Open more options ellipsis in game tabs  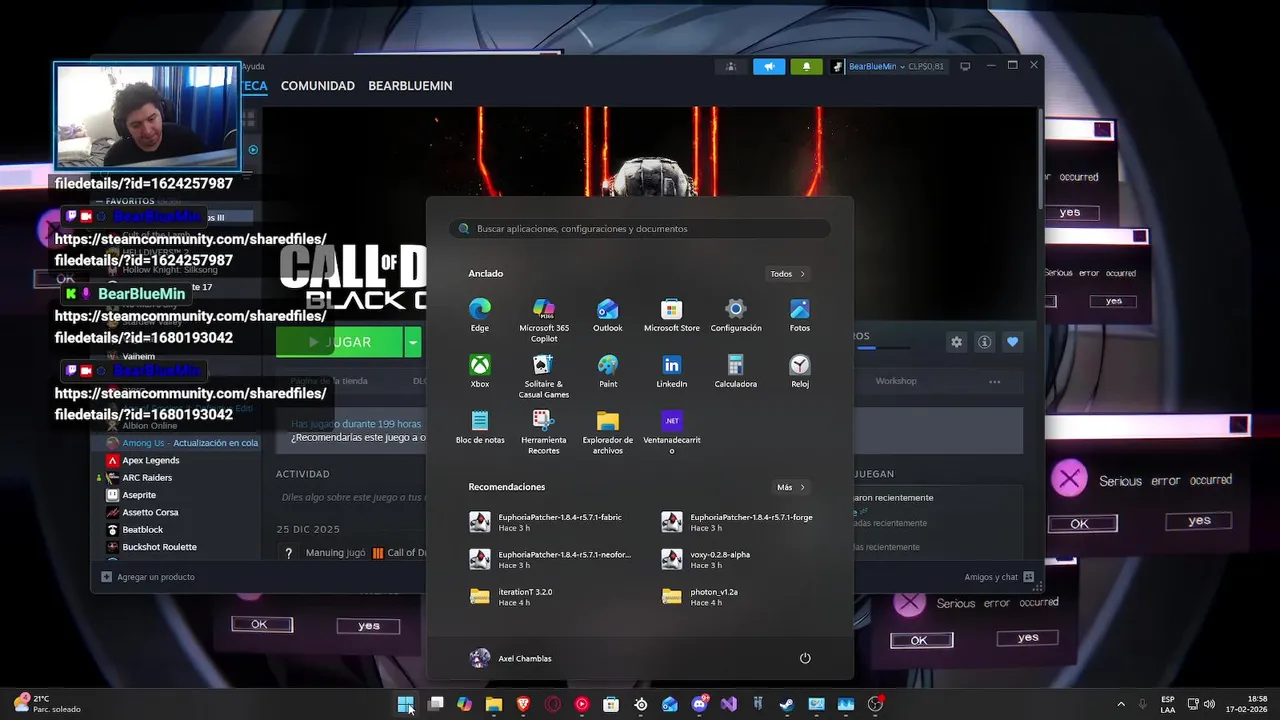pyautogui.click(x=994, y=381)
